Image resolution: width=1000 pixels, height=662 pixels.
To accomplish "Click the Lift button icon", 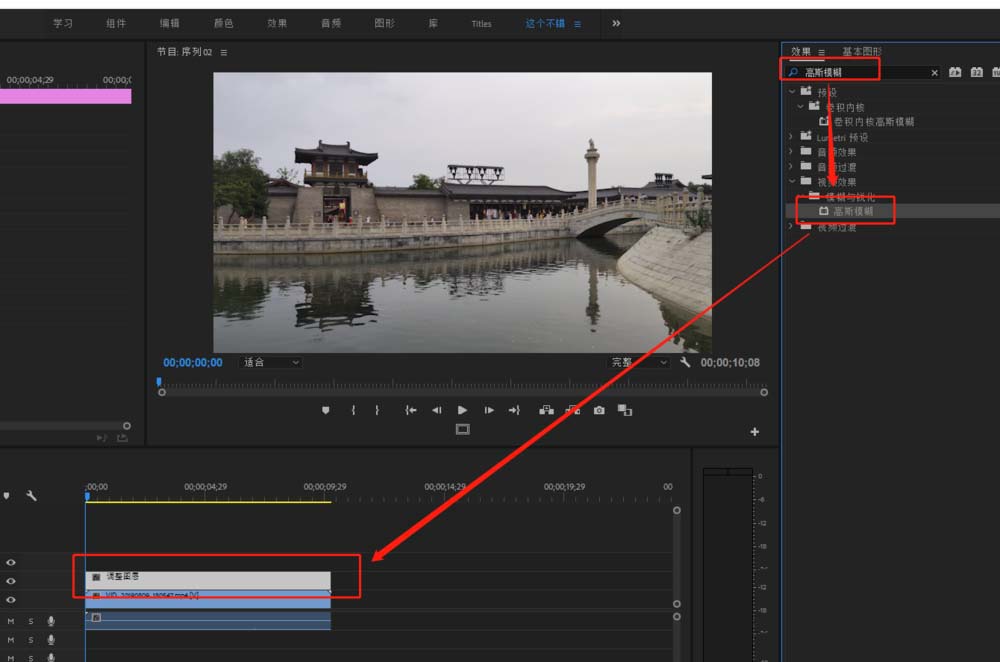I will click(x=546, y=410).
